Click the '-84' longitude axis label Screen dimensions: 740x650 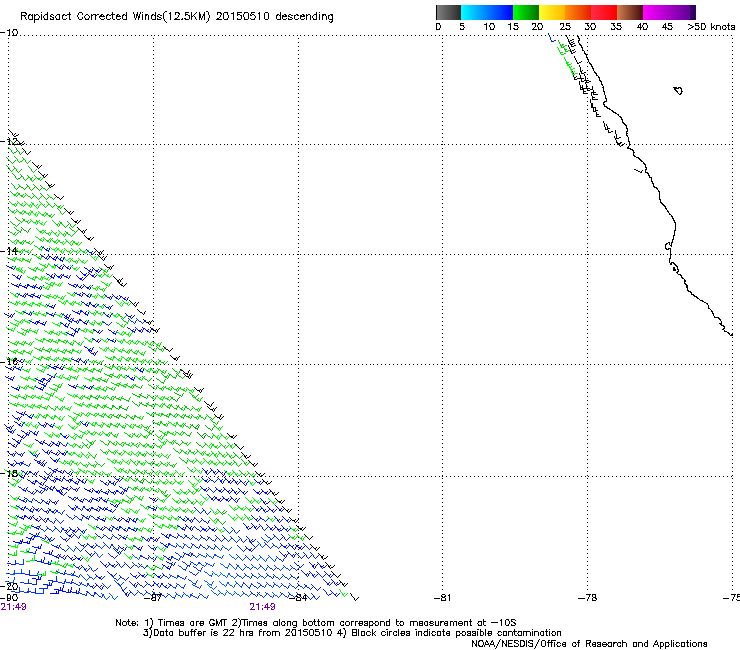[x=298, y=598]
